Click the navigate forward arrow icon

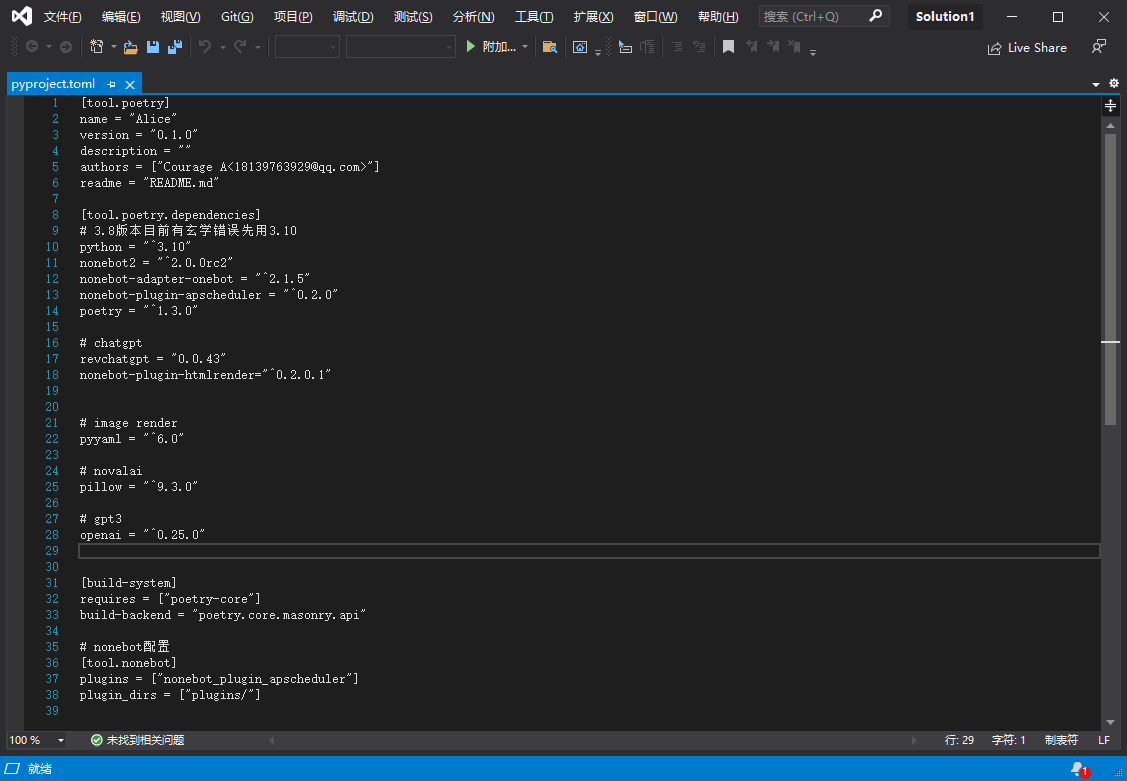(x=65, y=47)
